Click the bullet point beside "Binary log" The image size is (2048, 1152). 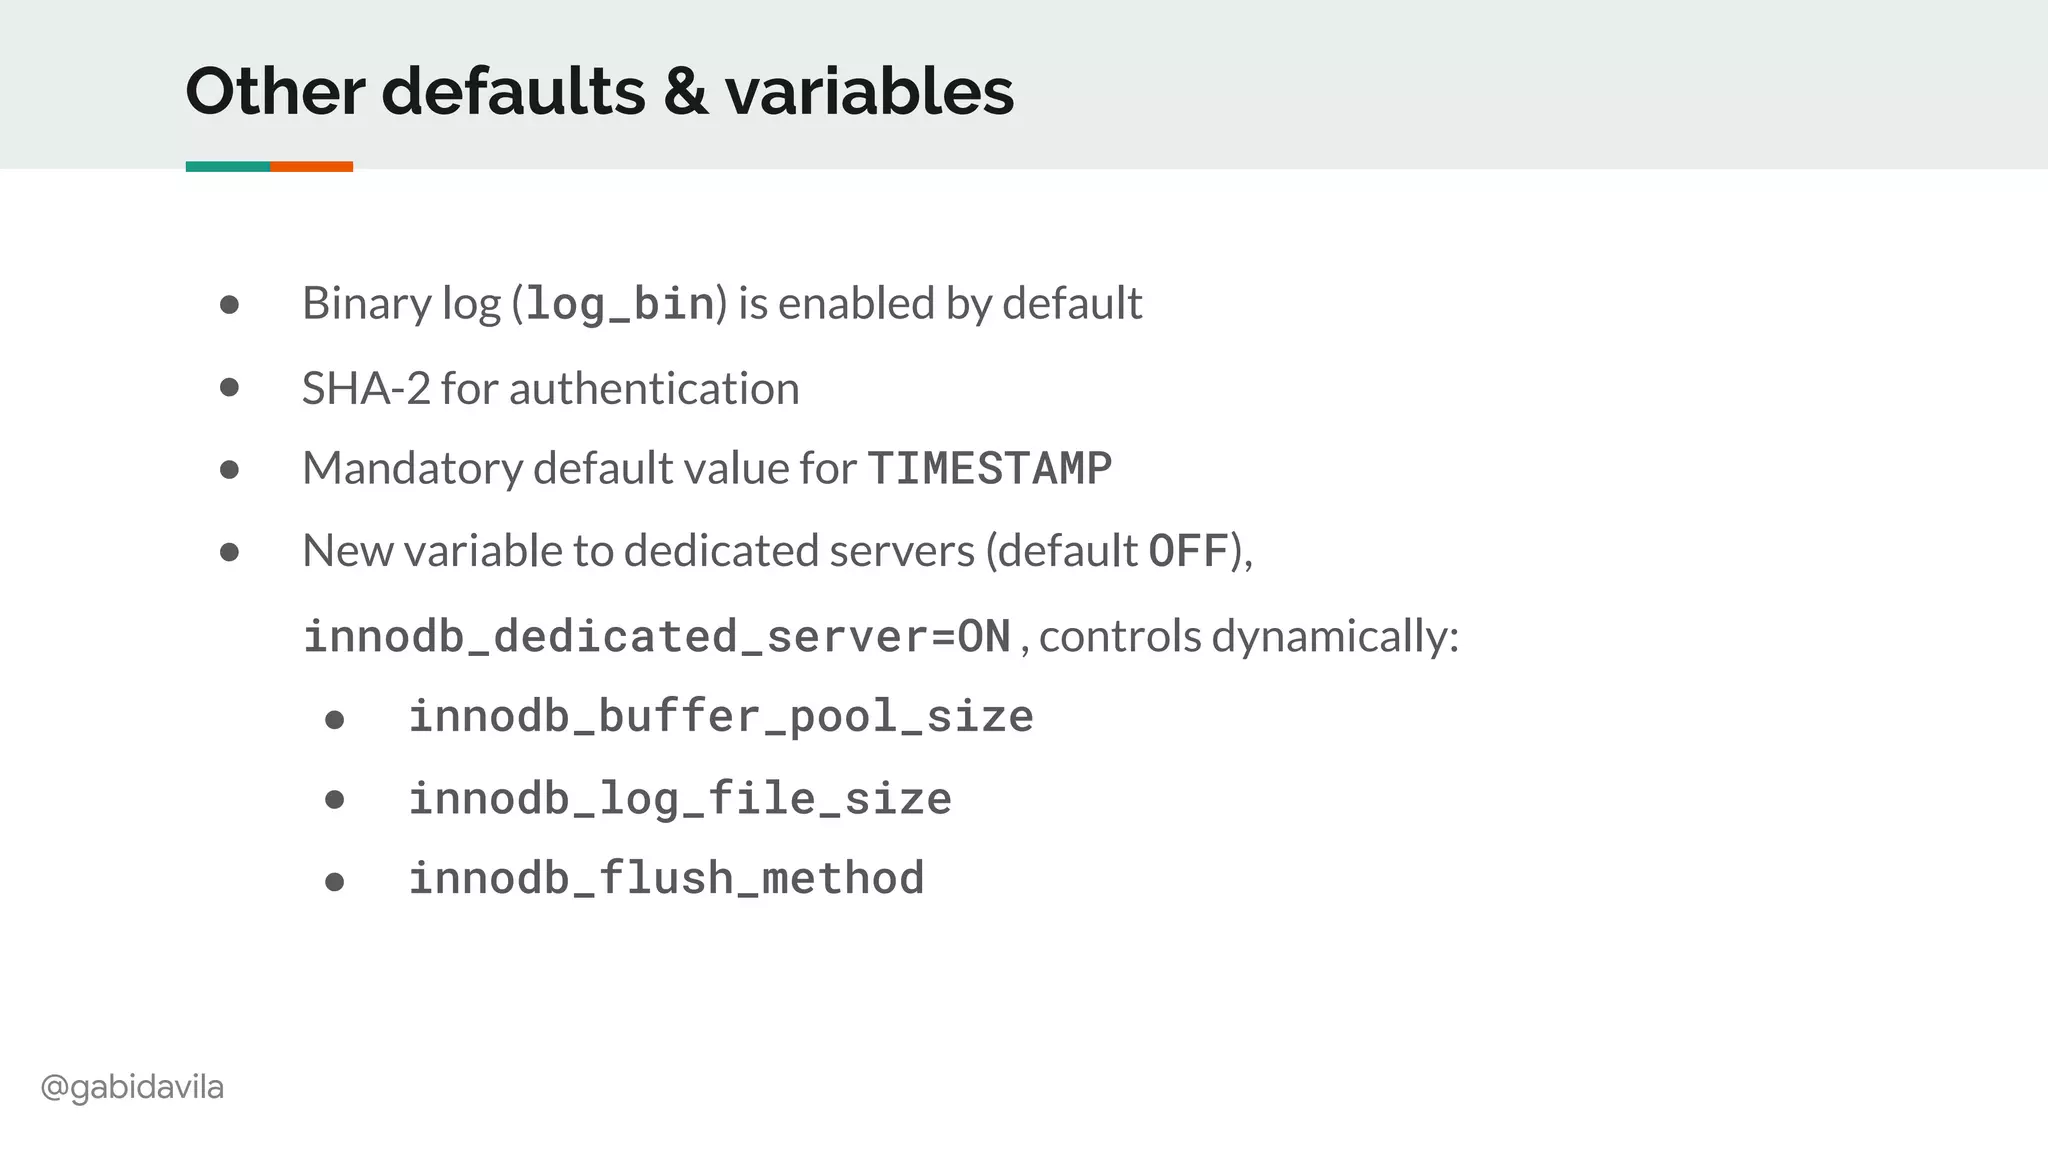(229, 304)
